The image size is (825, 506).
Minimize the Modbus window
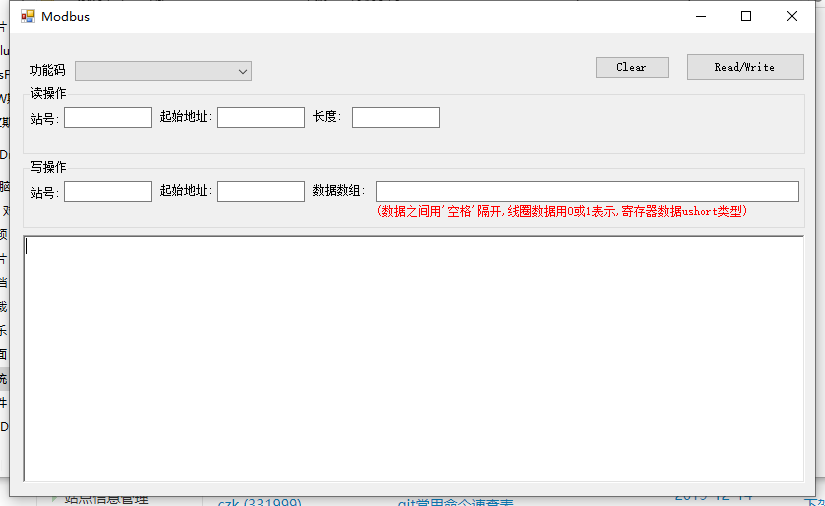pos(701,16)
